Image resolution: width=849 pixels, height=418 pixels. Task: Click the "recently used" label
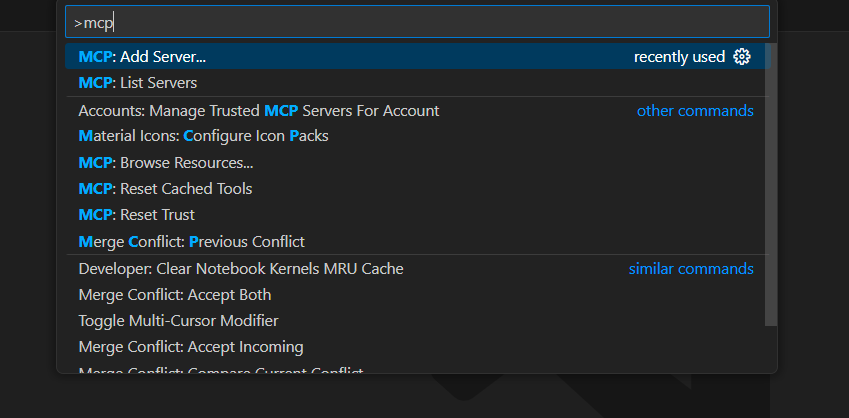pos(679,57)
